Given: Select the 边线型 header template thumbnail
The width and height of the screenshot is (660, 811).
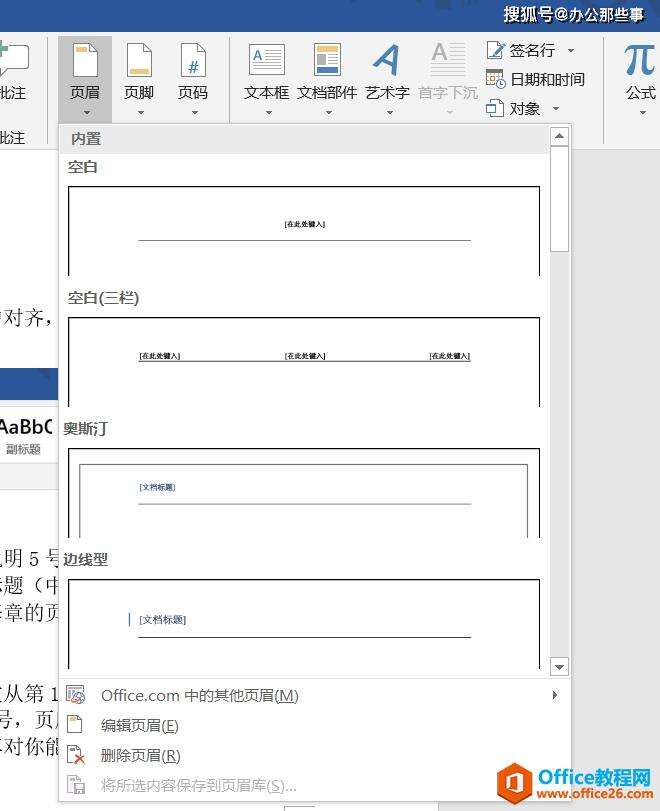Looking at the screenshot, I should pos(304,624).
